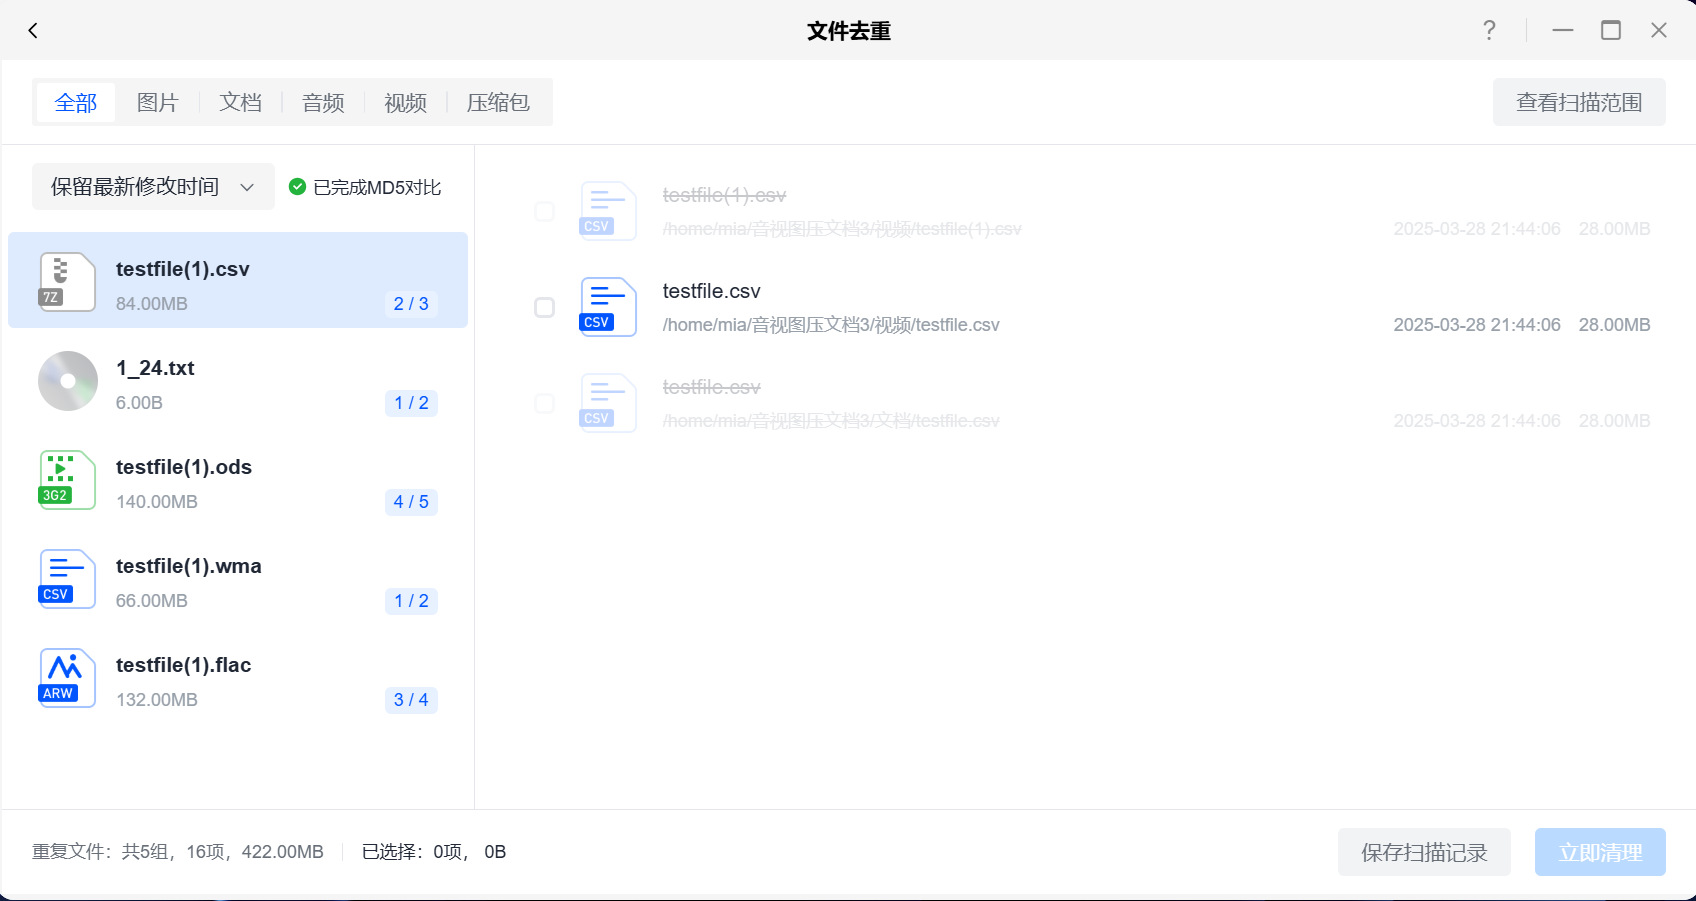Click the 2 / 3 count badge
The image size is (1696, 901).
point(411,304)
